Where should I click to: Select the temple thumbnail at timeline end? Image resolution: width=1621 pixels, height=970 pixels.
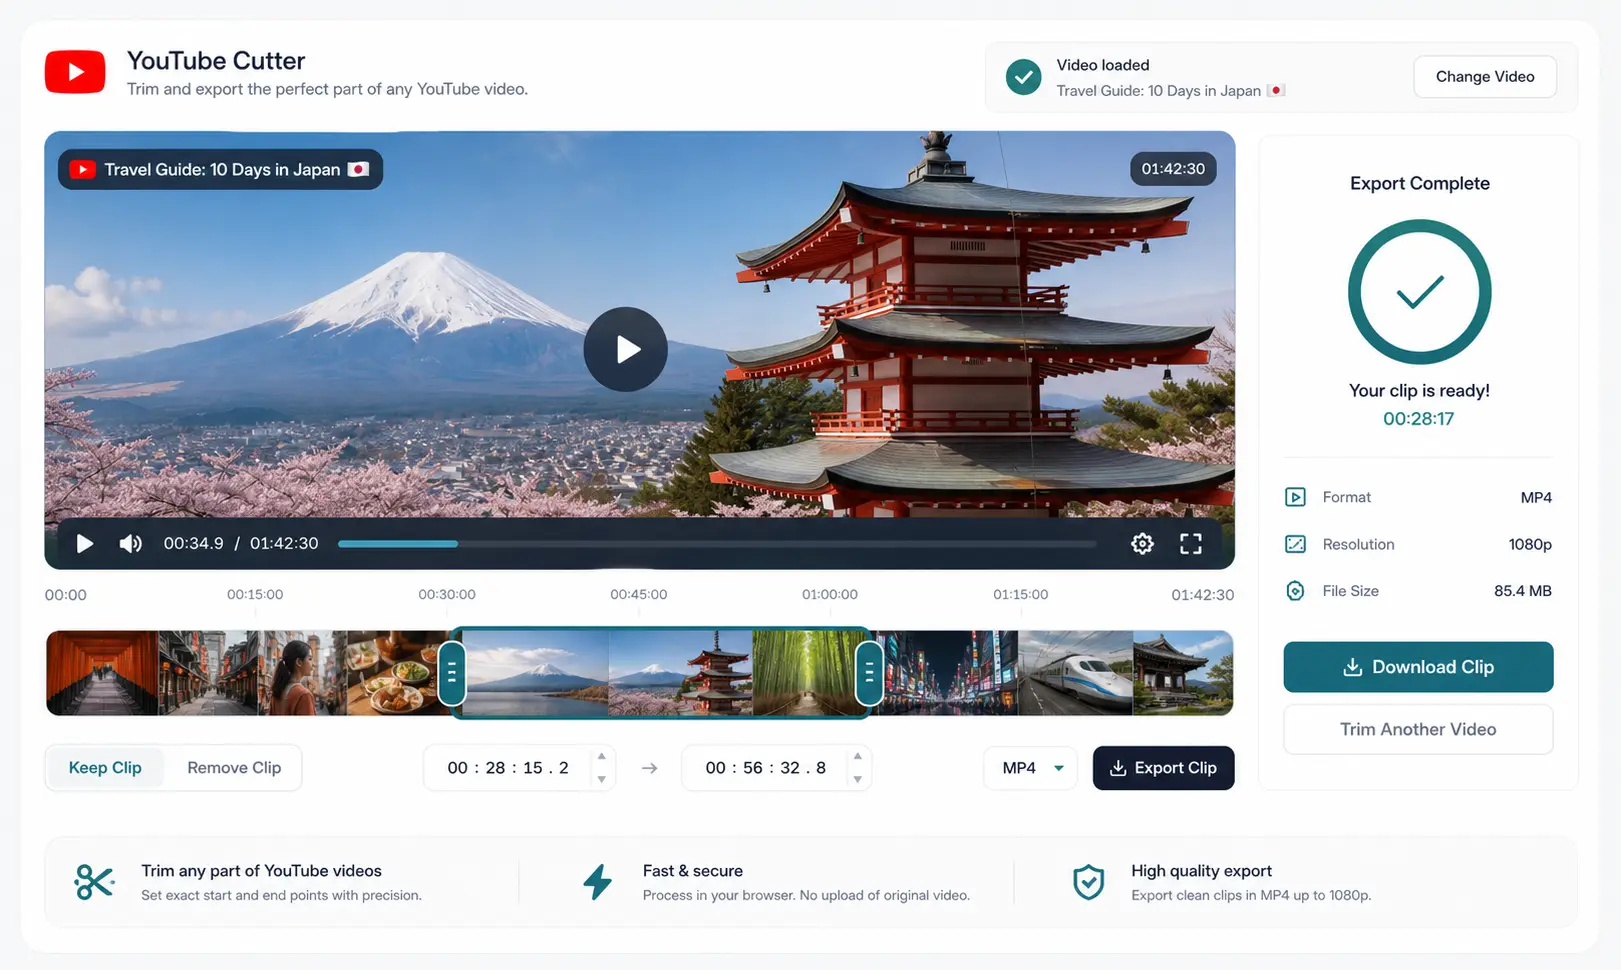[1183, 673]
